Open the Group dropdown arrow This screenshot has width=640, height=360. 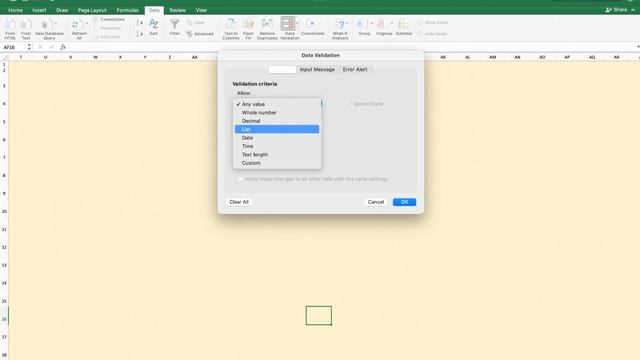(x=372, y=23)
